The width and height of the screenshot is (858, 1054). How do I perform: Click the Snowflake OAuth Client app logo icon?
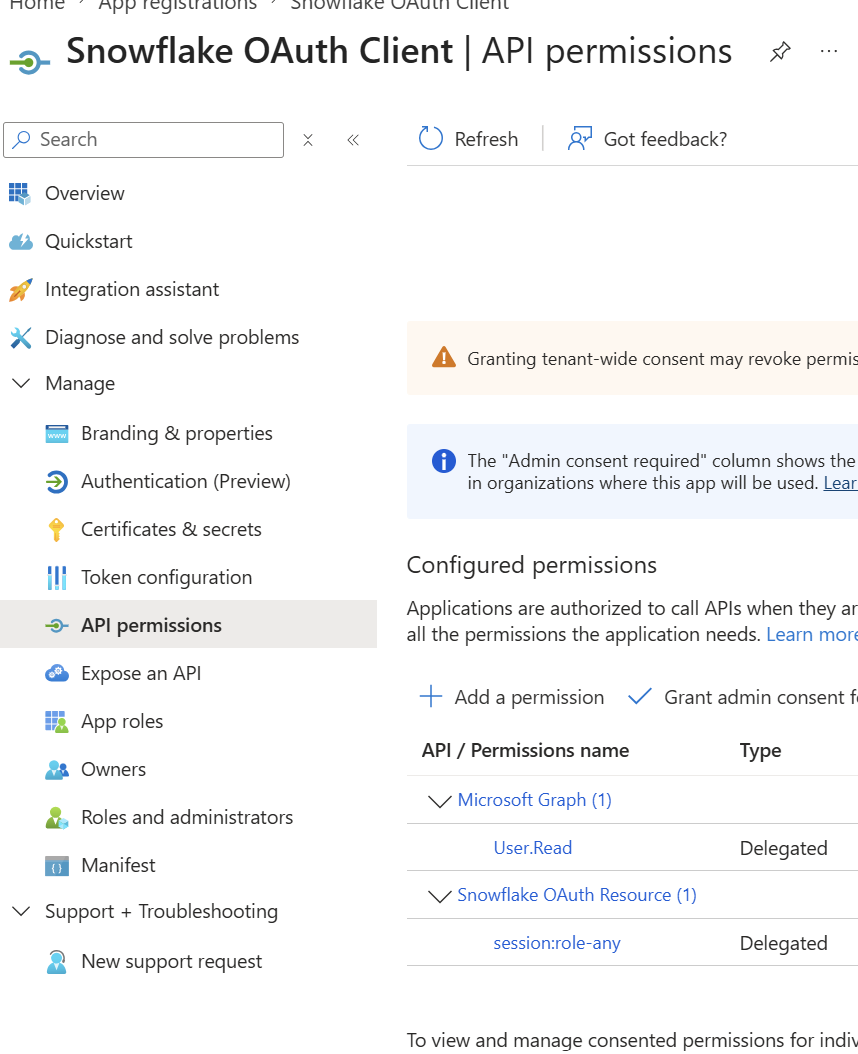pos(30,63)
